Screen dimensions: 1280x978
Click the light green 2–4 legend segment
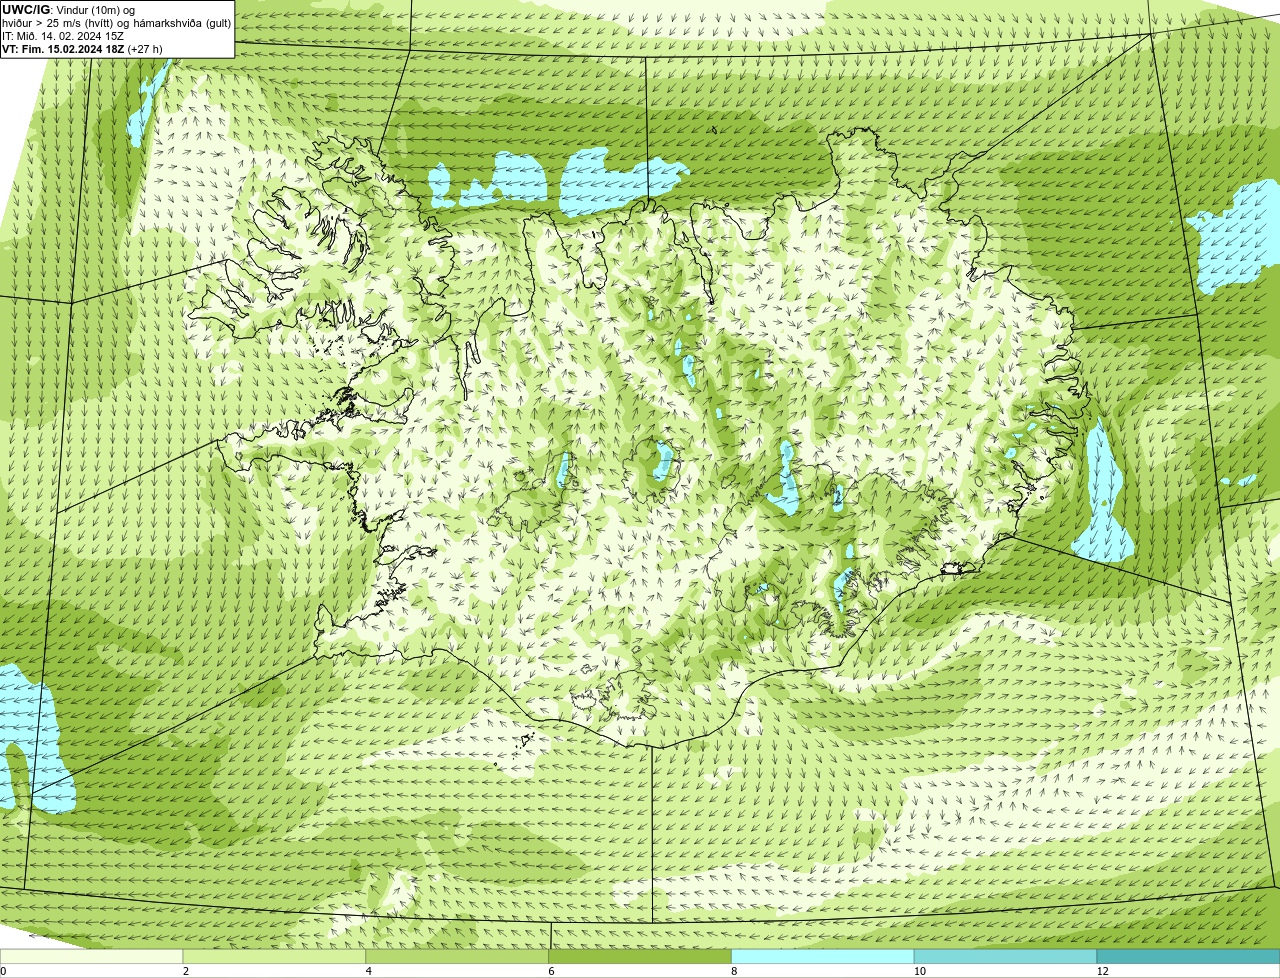275,956
